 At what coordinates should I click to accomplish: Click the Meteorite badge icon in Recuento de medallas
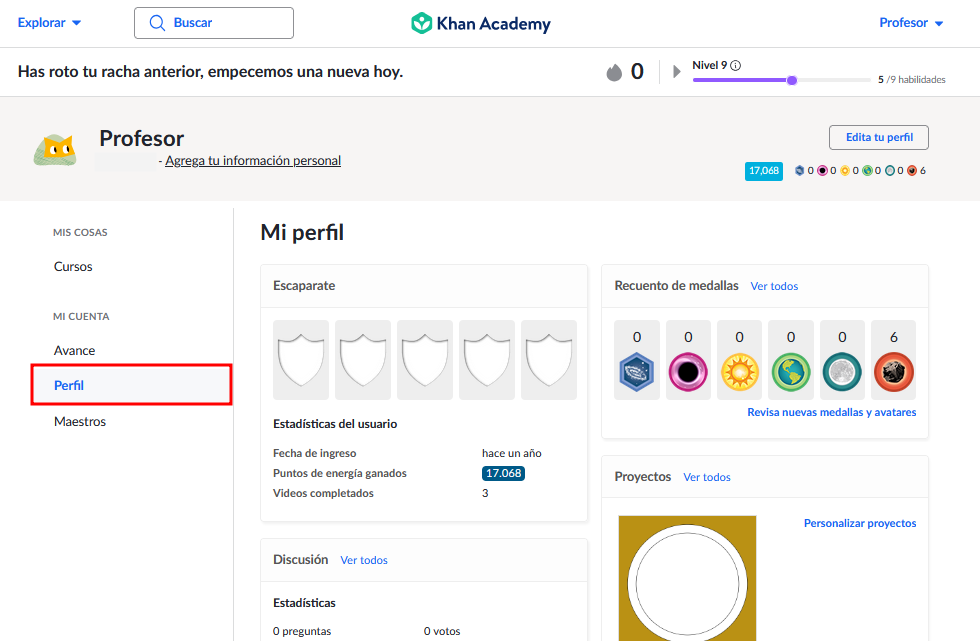tap(636, 372)
